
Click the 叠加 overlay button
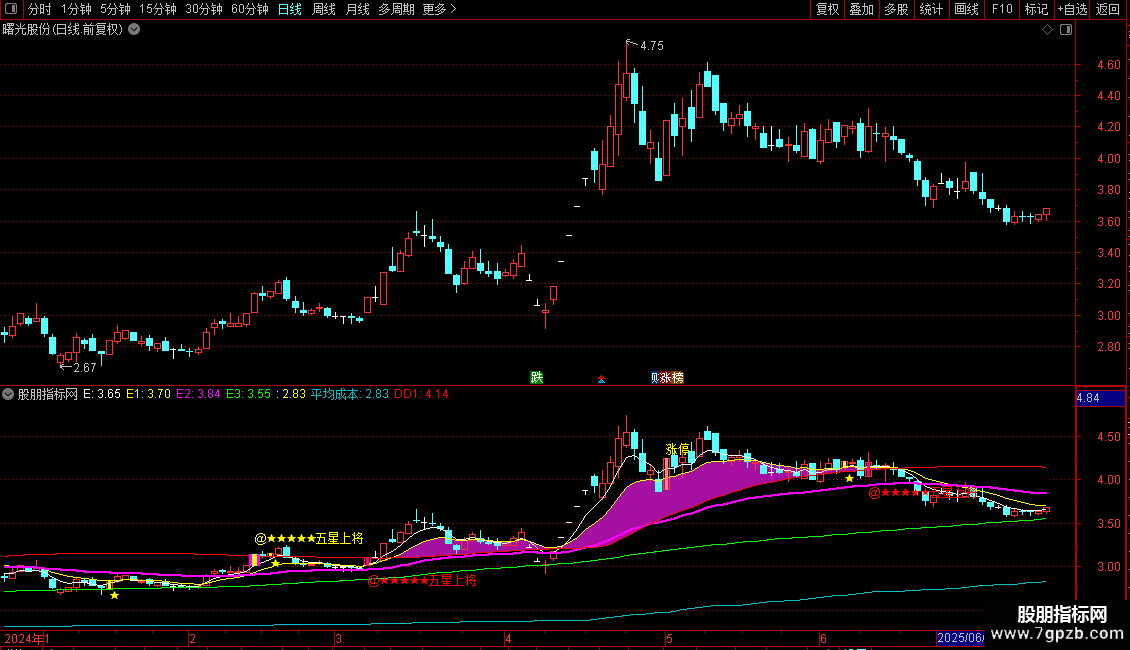pyautogui.click(x=861, y=9)
